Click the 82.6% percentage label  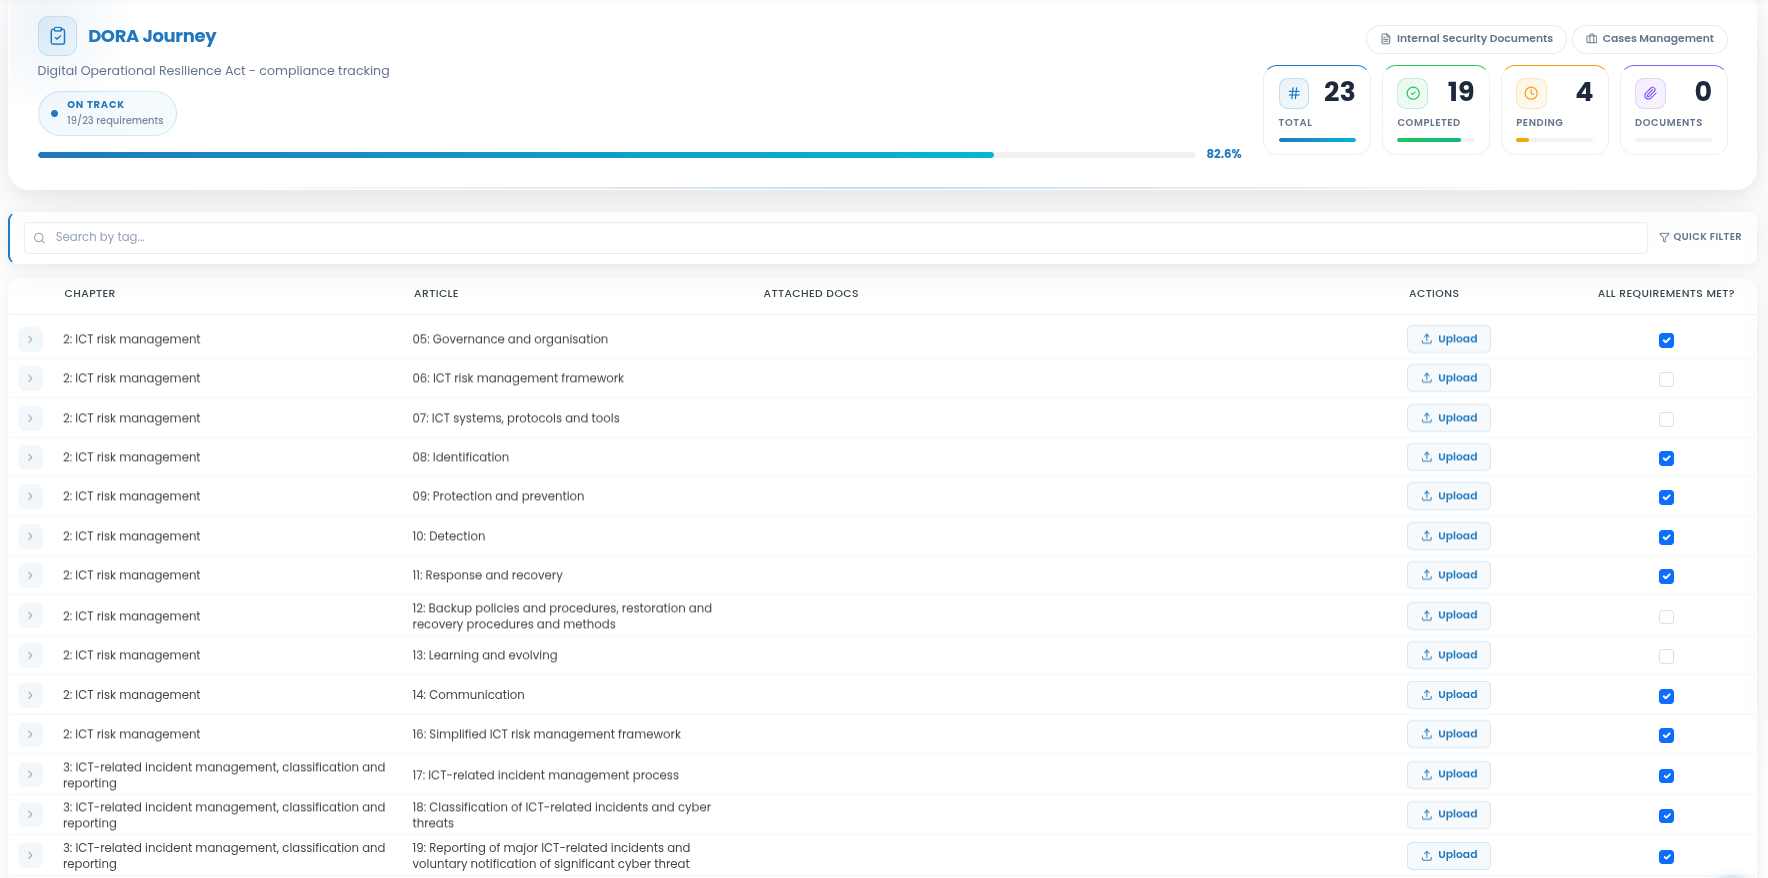point(1224,154)
